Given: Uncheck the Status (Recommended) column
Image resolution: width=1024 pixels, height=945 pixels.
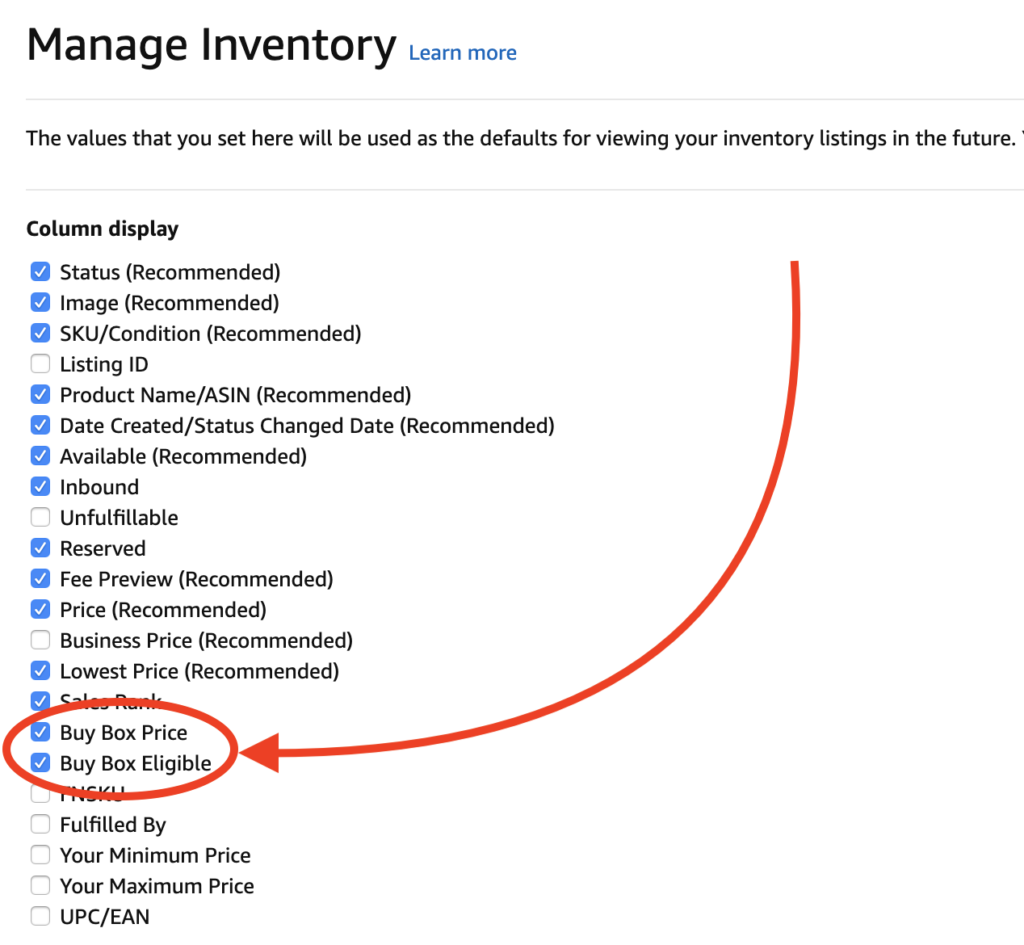Looking at the screenshot, I should click(40, 271).
